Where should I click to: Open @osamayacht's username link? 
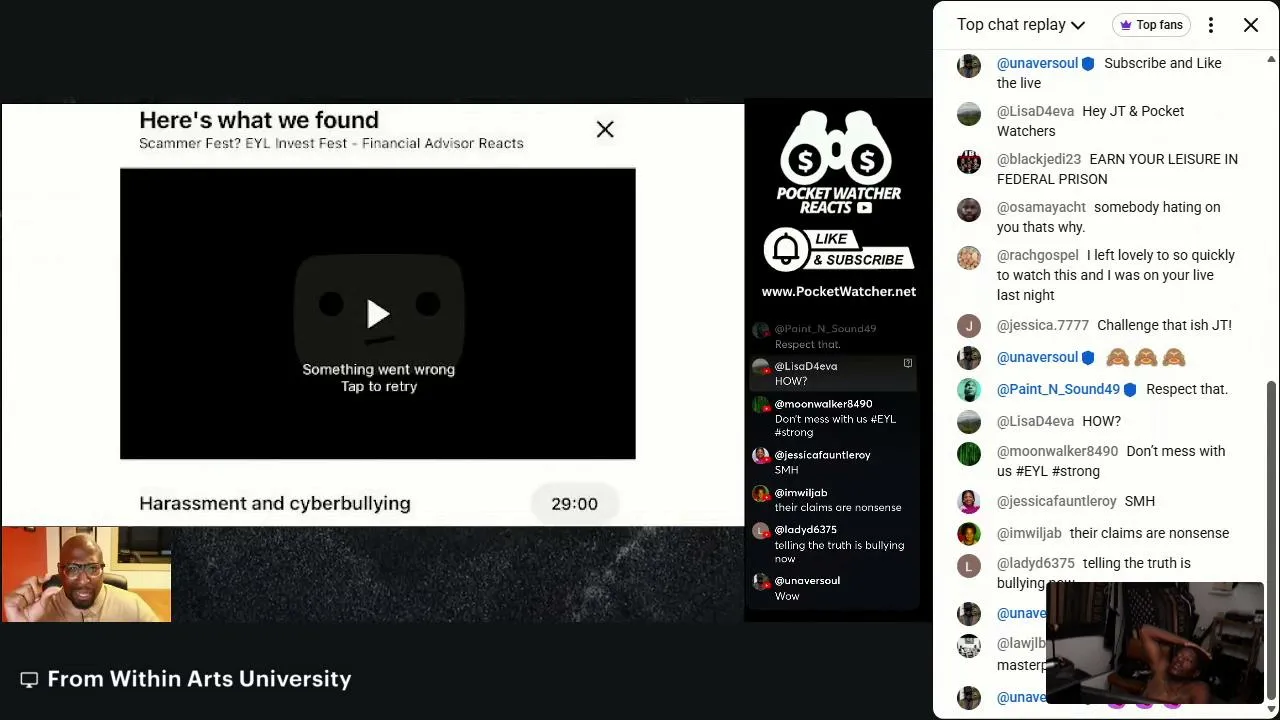coord(1041,207)
